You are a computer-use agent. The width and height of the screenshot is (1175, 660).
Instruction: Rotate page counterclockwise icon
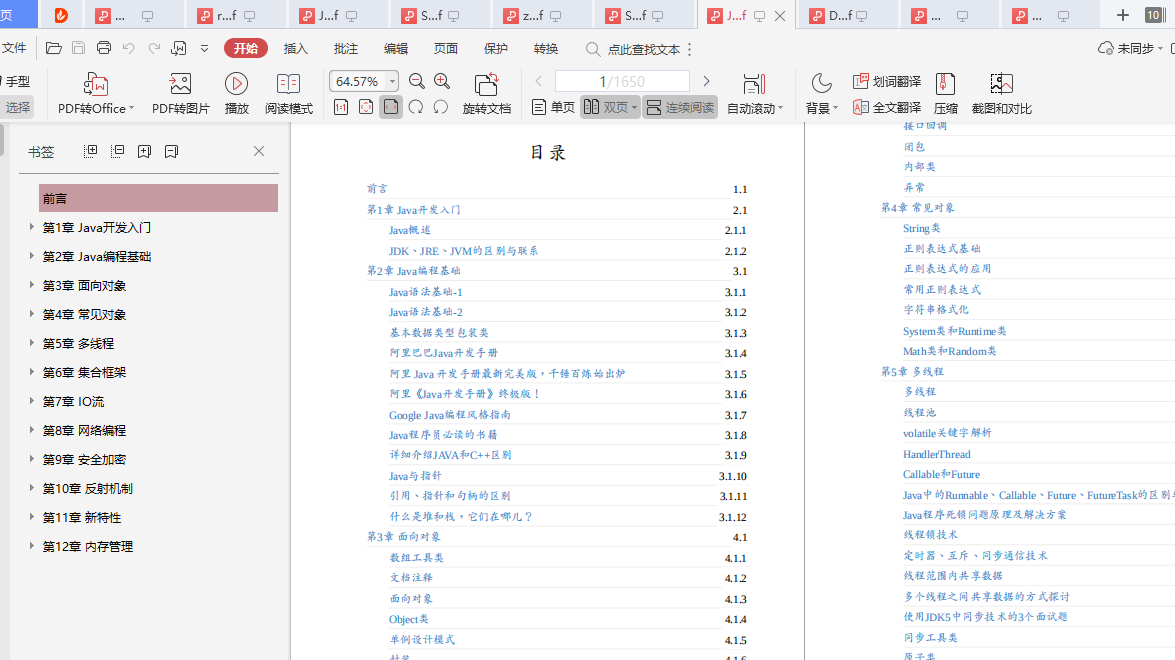[x=441, y=107]
